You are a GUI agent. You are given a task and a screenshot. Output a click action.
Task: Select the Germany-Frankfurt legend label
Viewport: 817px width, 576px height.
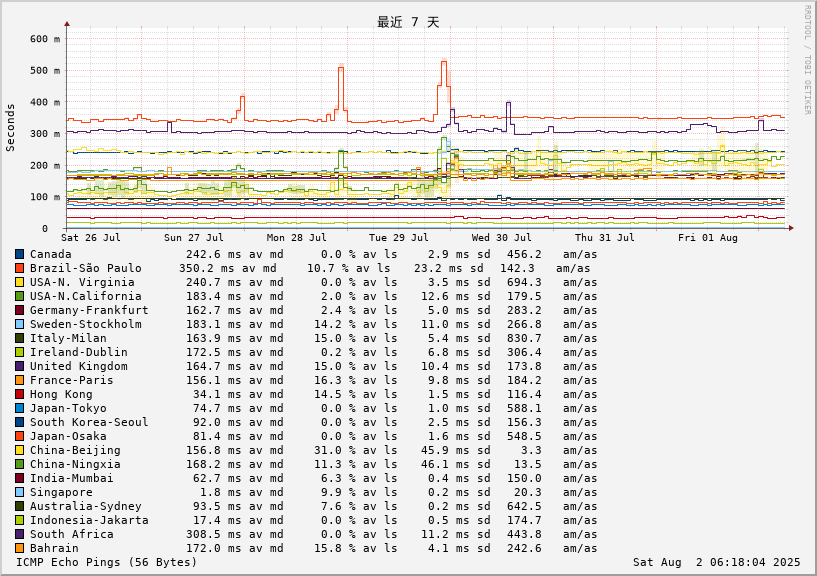(x=89, y=311)
